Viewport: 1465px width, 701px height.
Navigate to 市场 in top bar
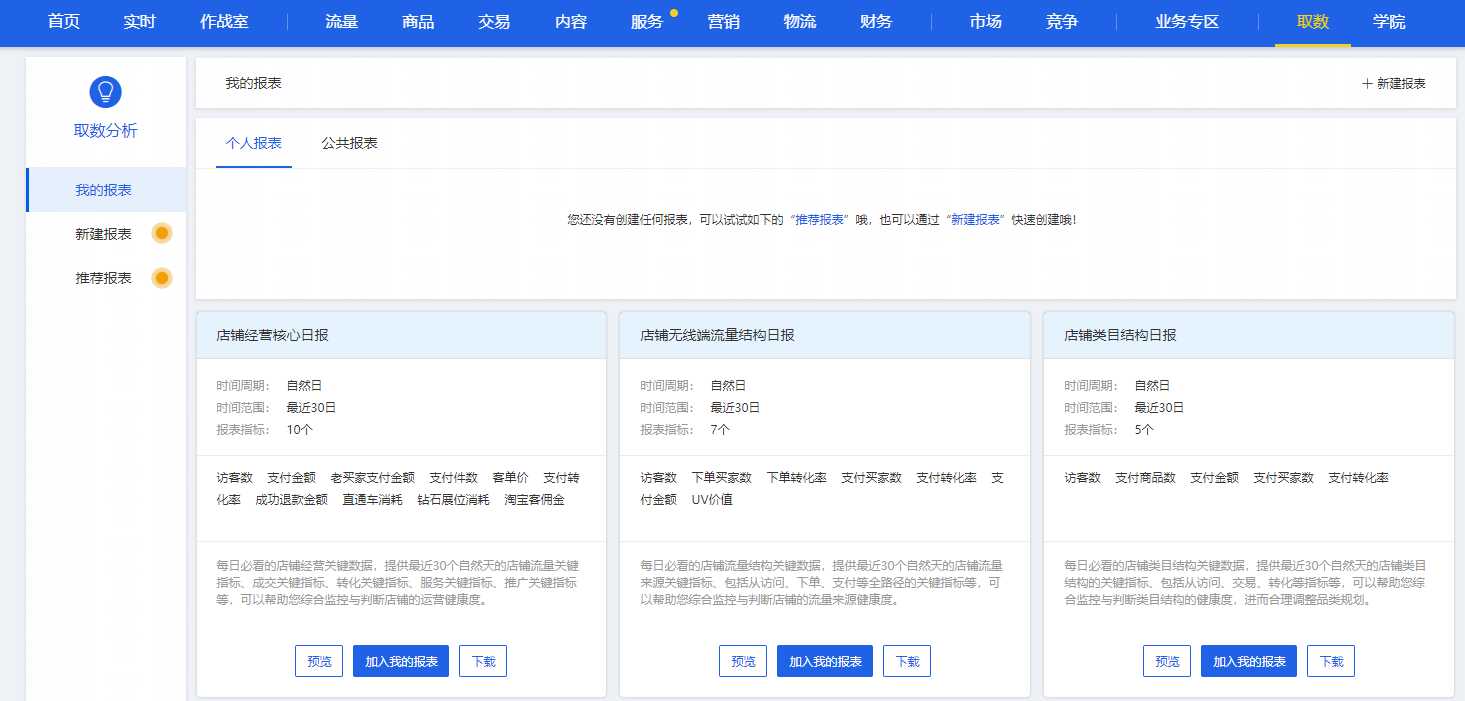click(986, 22)
